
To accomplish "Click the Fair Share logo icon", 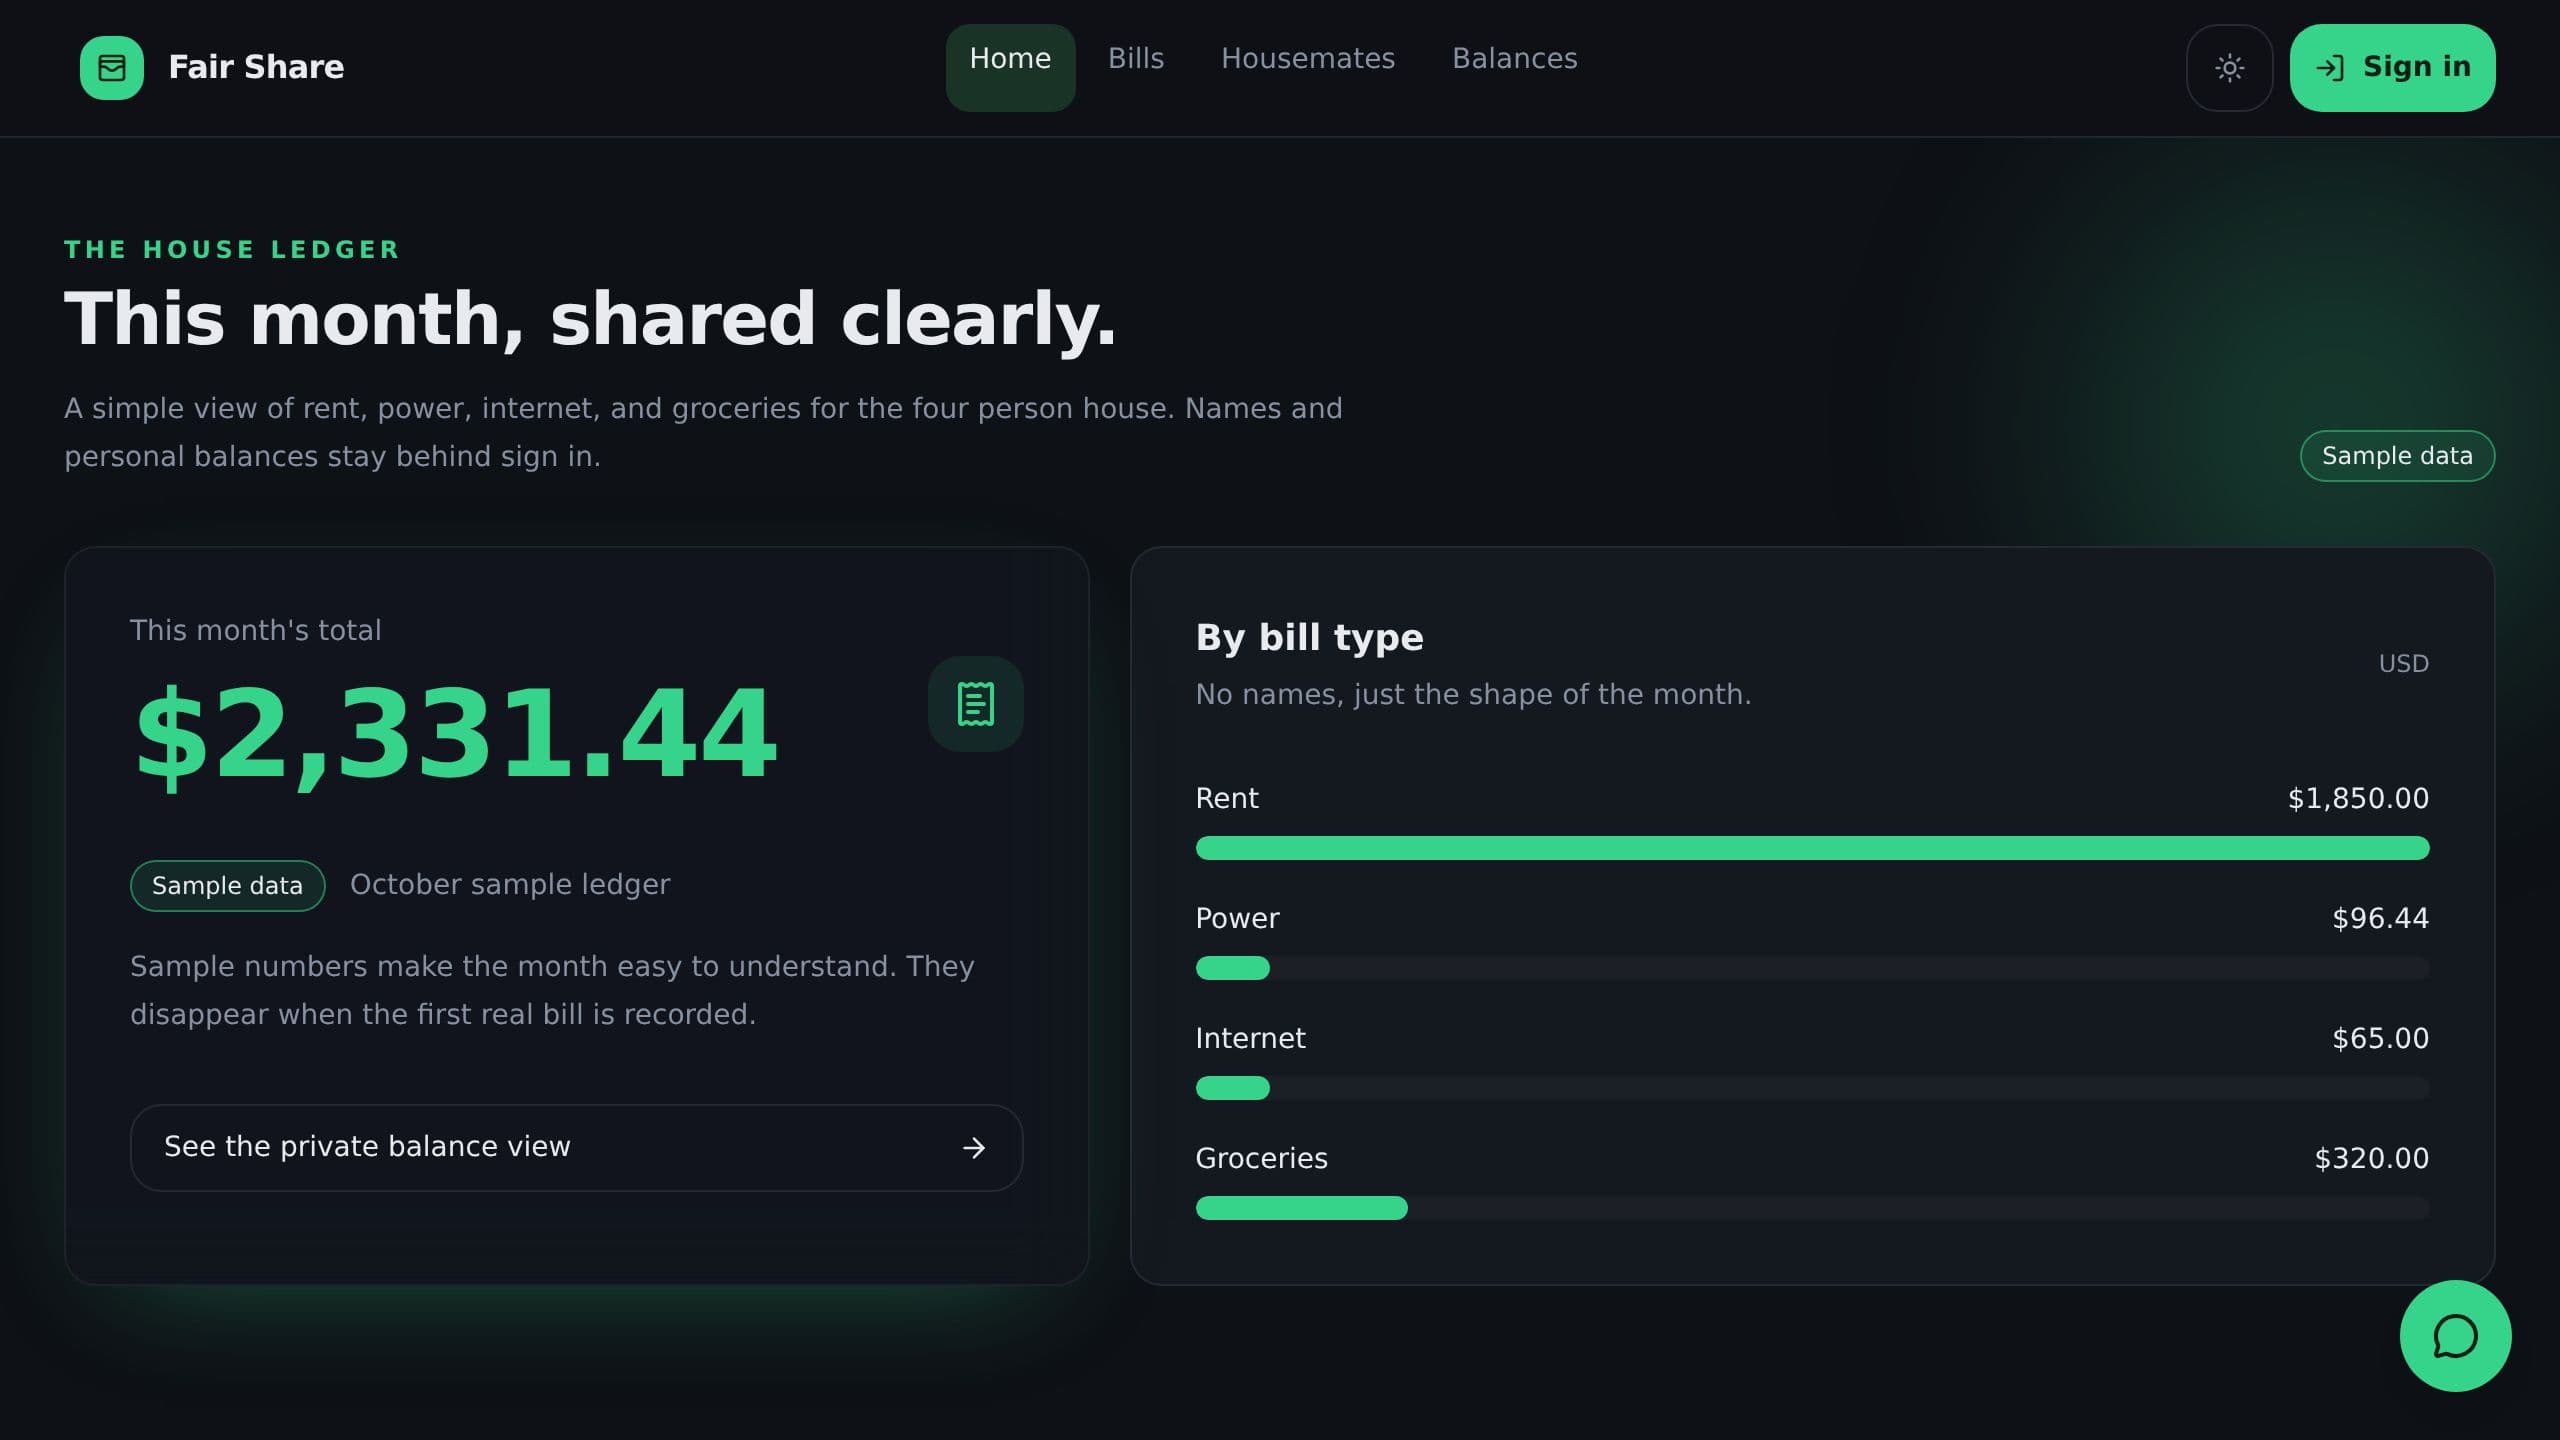I will click(x=112, y=68).
